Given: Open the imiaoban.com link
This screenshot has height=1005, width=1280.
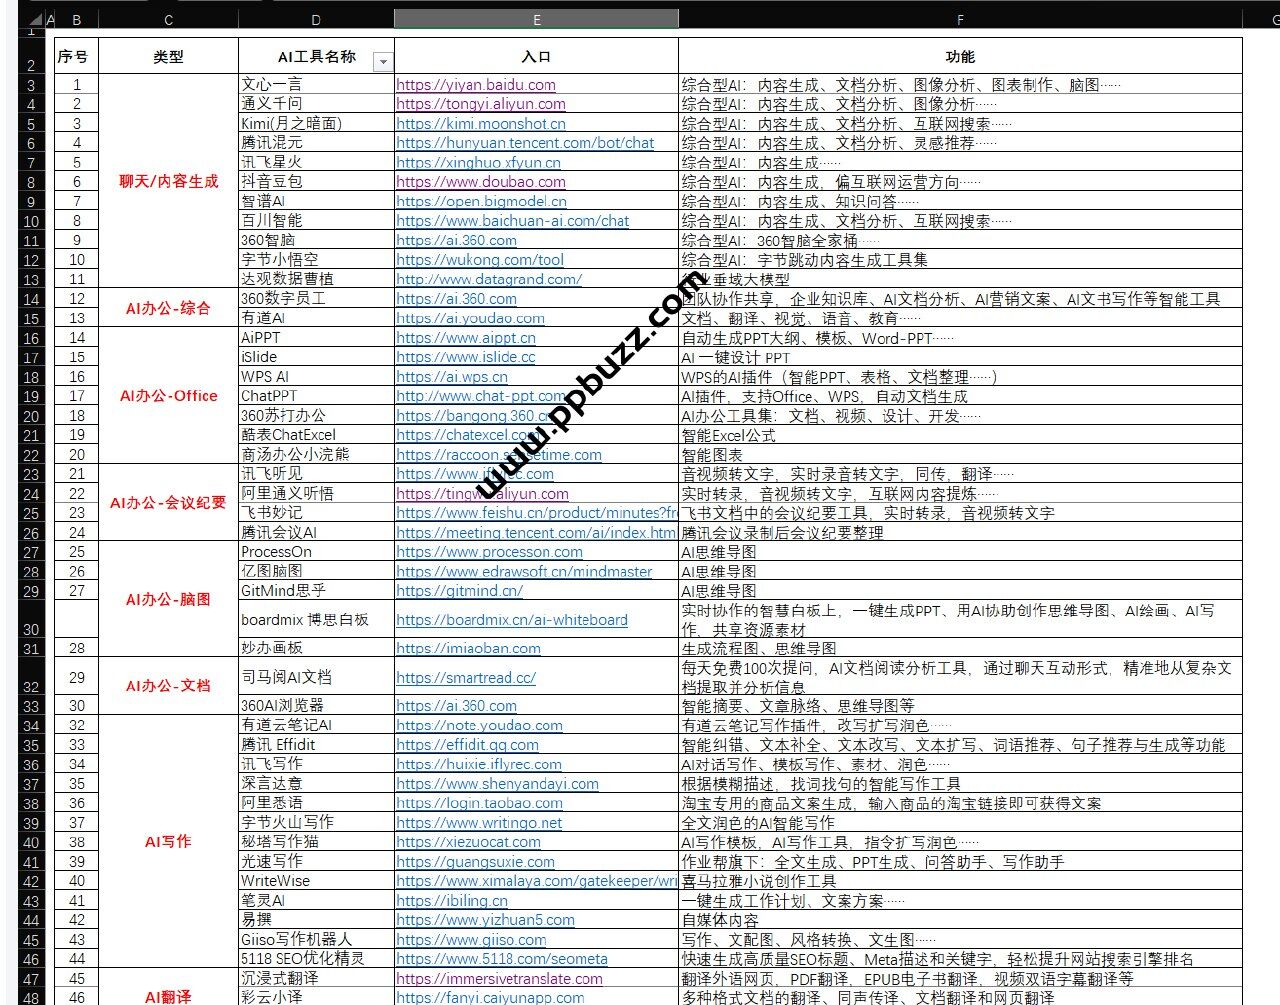Looking at the screenshot, I should click(469, 648).
